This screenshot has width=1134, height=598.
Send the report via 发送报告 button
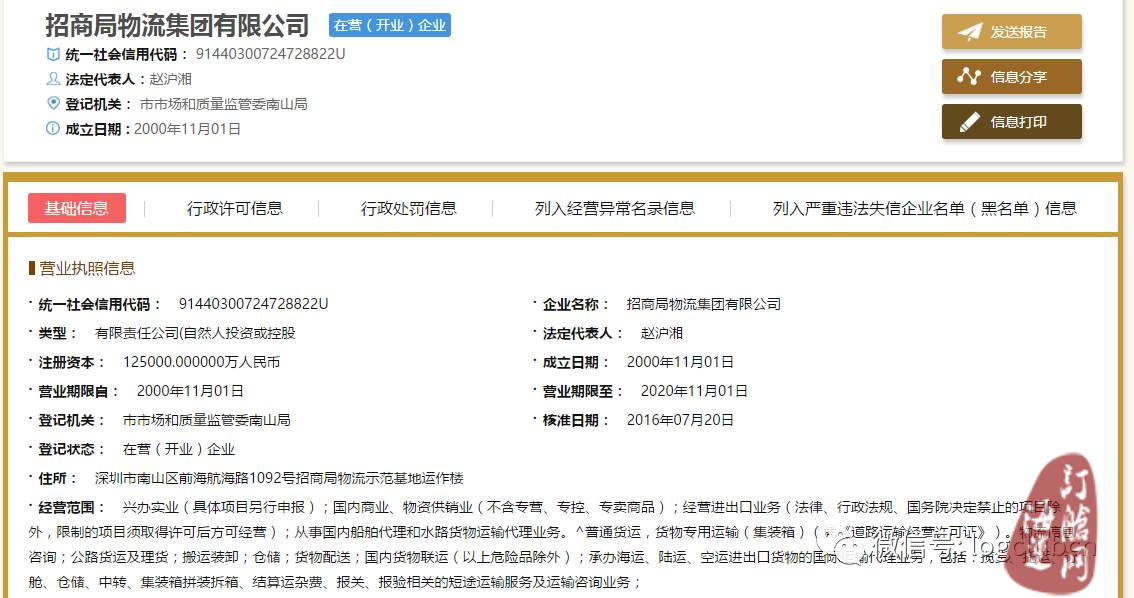click(x=1011, y=32)
